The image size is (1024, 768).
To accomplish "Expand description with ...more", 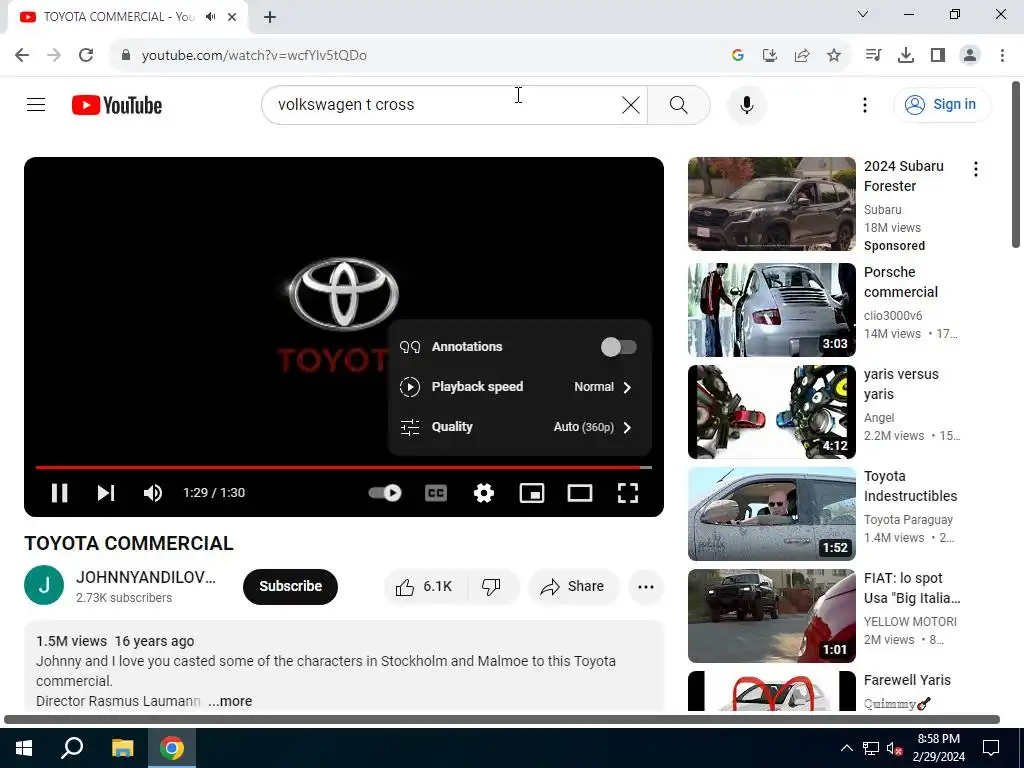I will point(230,701).
